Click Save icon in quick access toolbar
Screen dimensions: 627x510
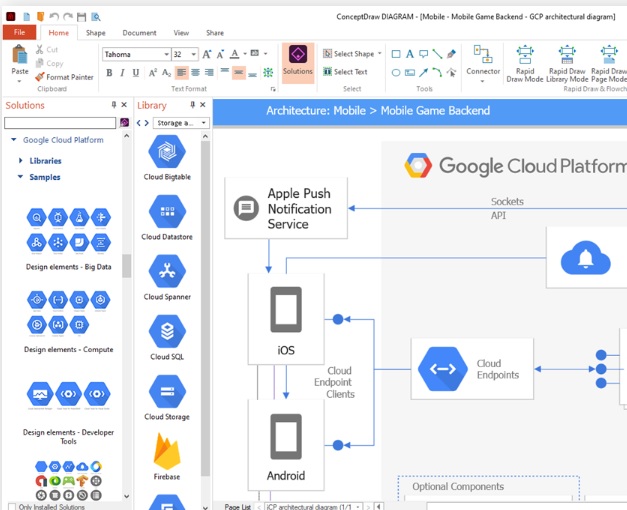pyautogui.click(x=82, y=16)
